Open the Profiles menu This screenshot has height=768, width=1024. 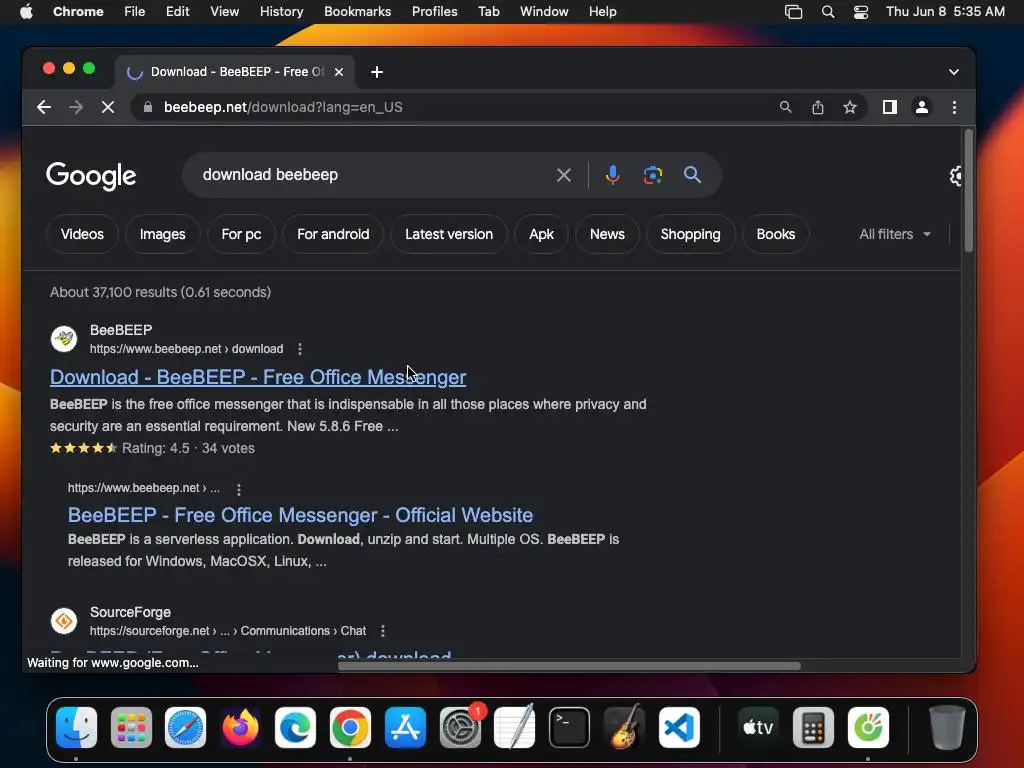click(434, 12)
